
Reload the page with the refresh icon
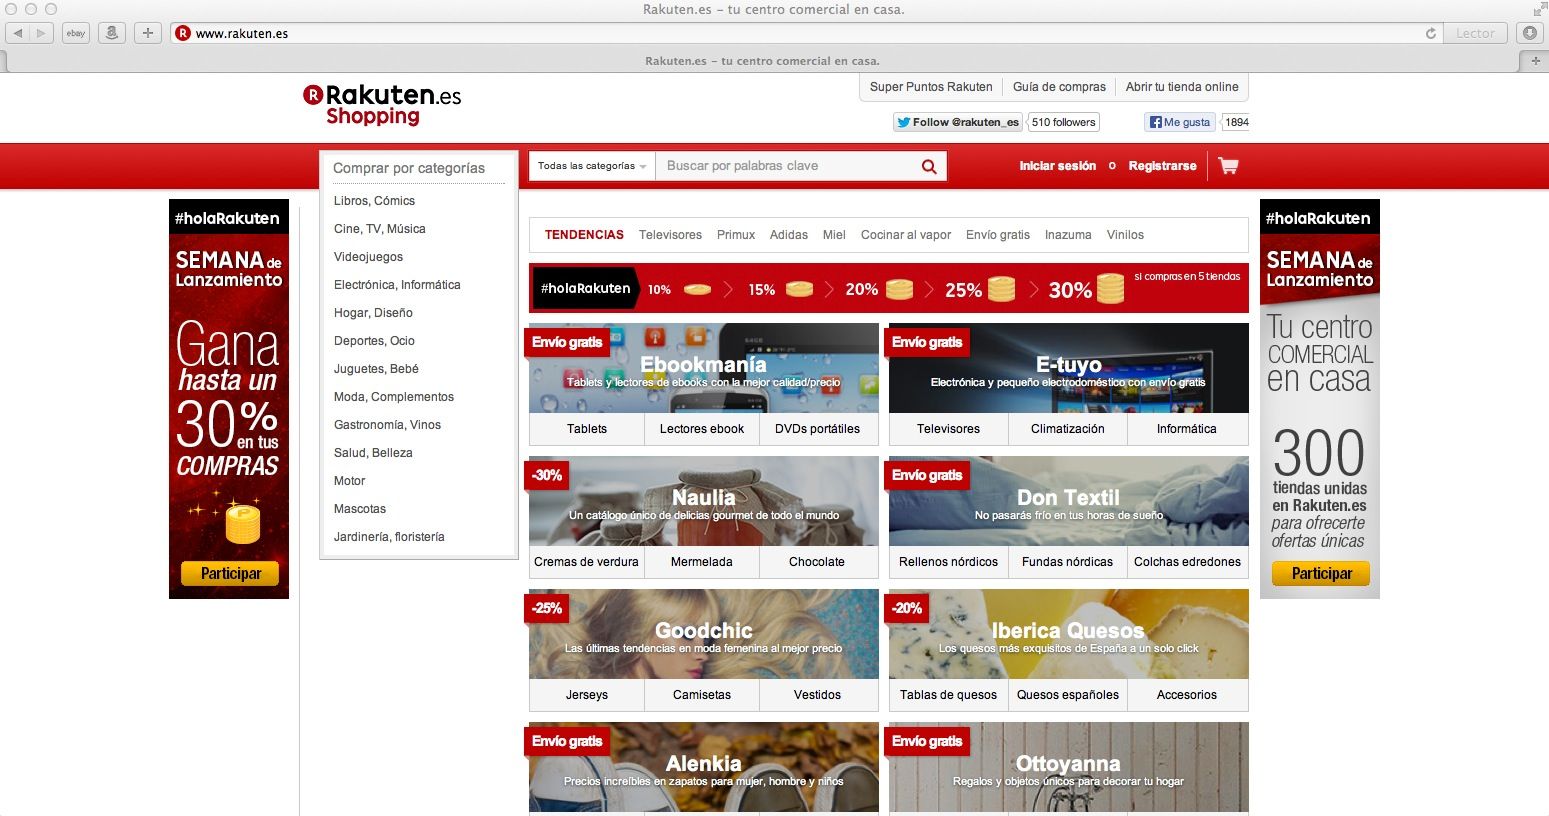click(x=1431, y=33)
